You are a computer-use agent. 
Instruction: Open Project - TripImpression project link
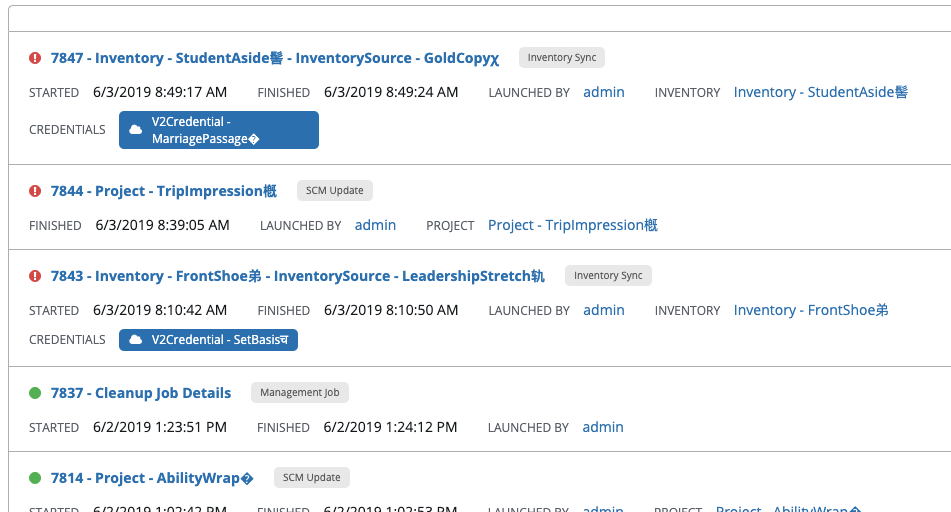(573, 225)
